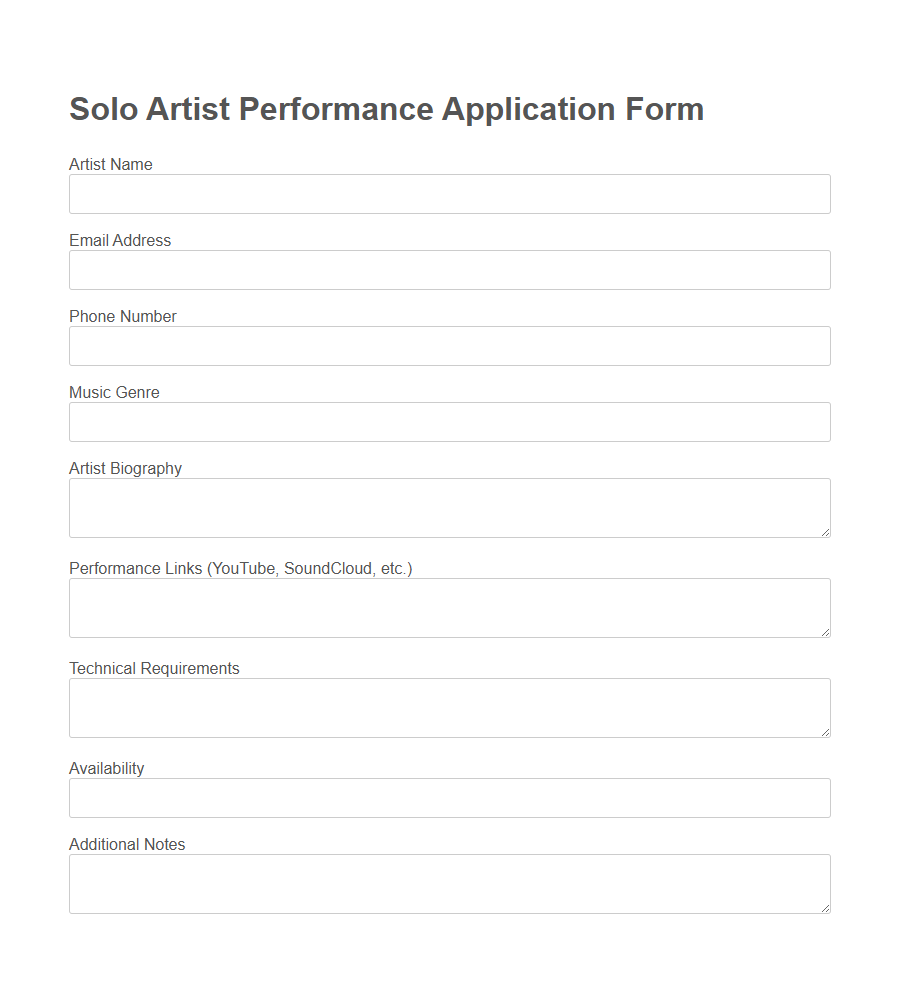Click the Email Address input field
The image size is (900, 982).
(x=449, y=270)
